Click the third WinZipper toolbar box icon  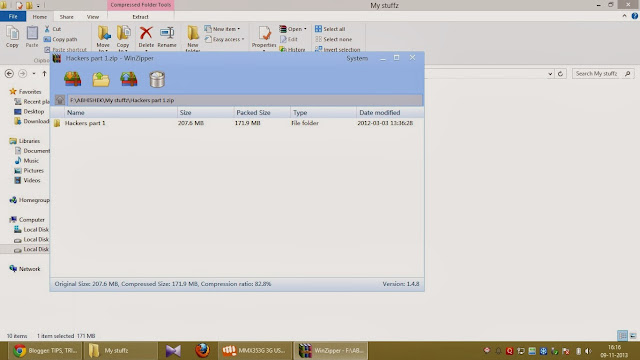coord(129,79)
